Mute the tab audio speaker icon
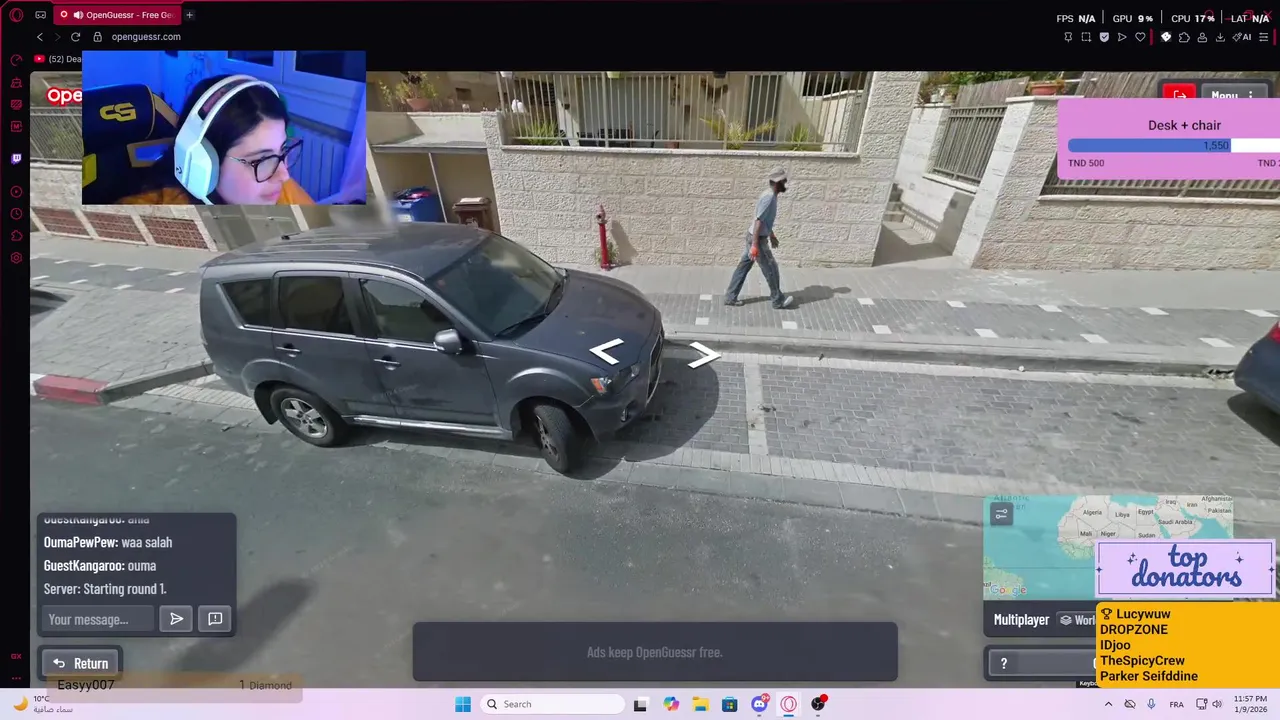 click(x=78, y=15)
